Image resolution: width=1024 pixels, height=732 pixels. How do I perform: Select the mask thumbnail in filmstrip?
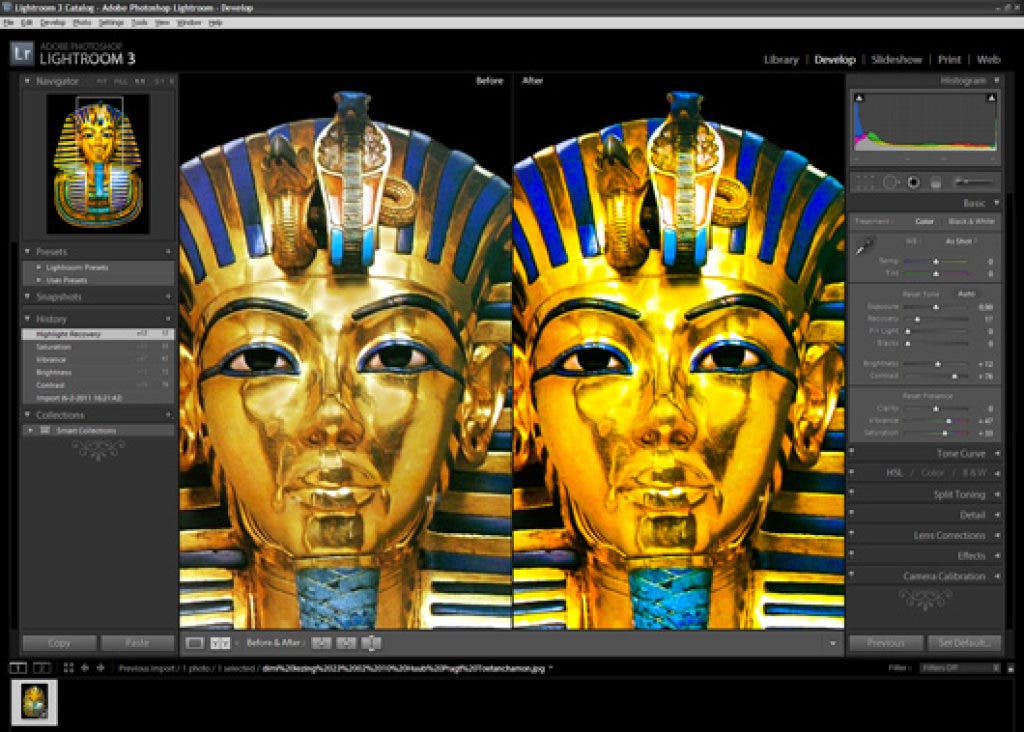coord(34,703)
